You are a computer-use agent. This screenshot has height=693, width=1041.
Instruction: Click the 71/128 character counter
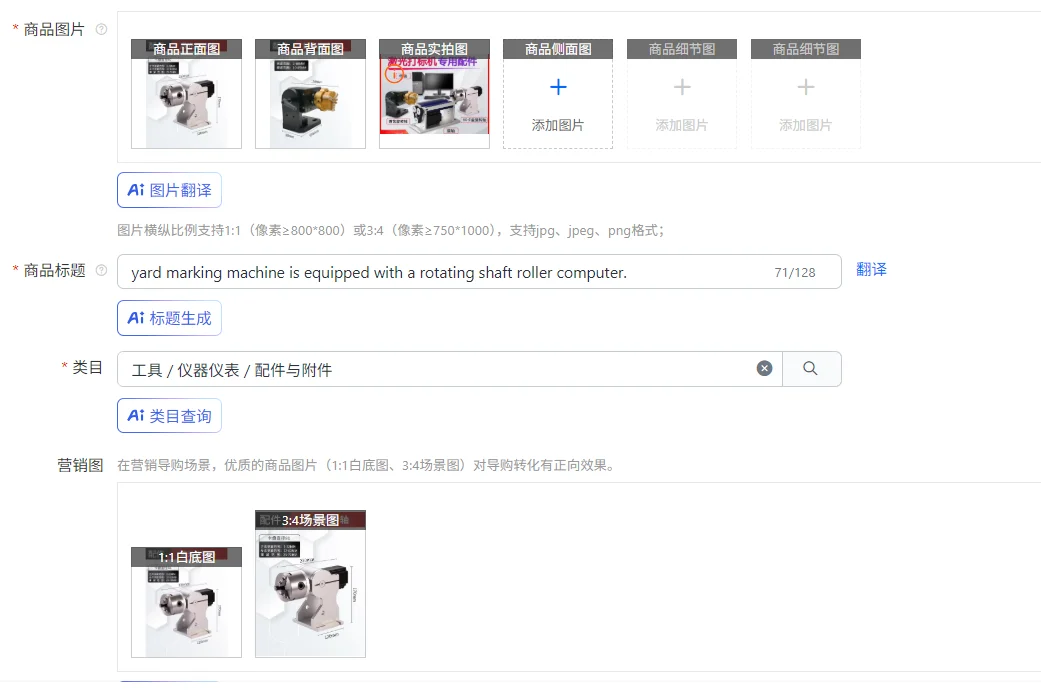coord(795,272)
